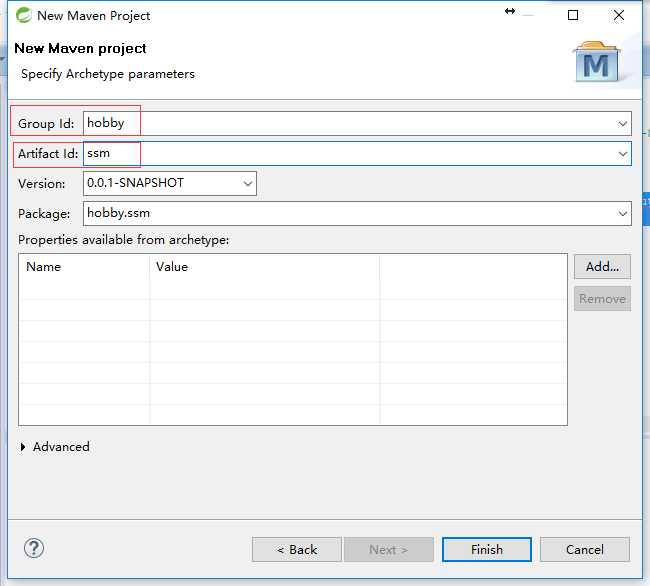Click the Artifact Id field containing ssm

357,154
